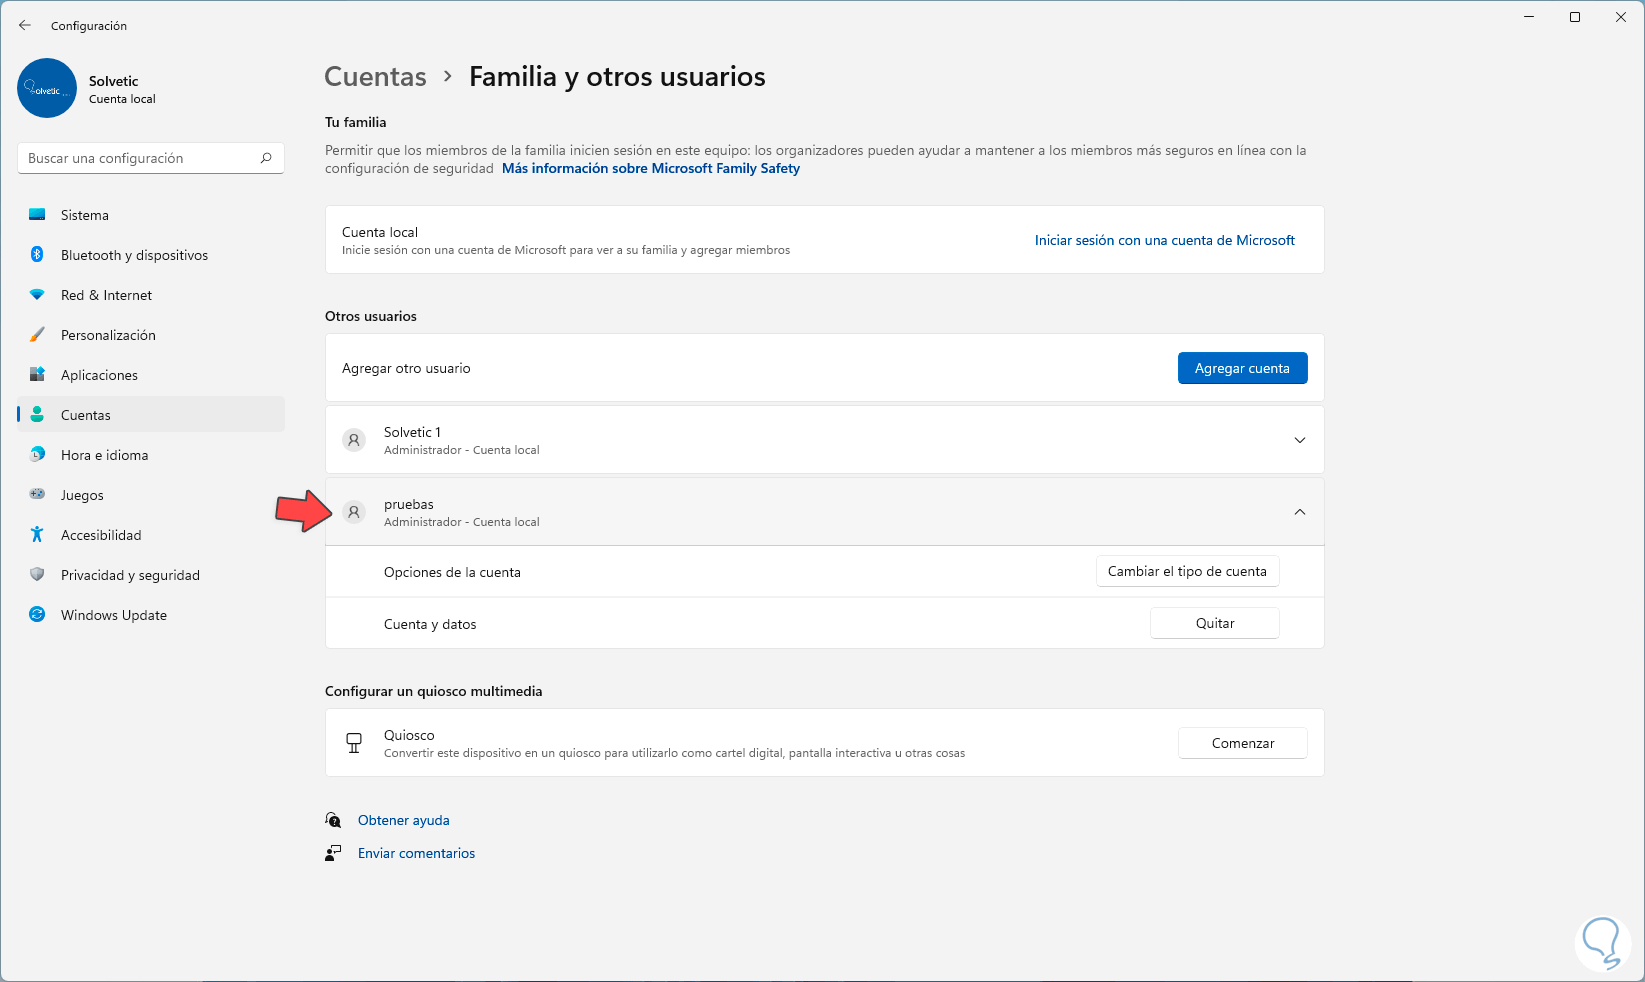Click the Quitar button for pruebas
Viewport: 1645px width, 982px height.
(x=1214, y=623)
